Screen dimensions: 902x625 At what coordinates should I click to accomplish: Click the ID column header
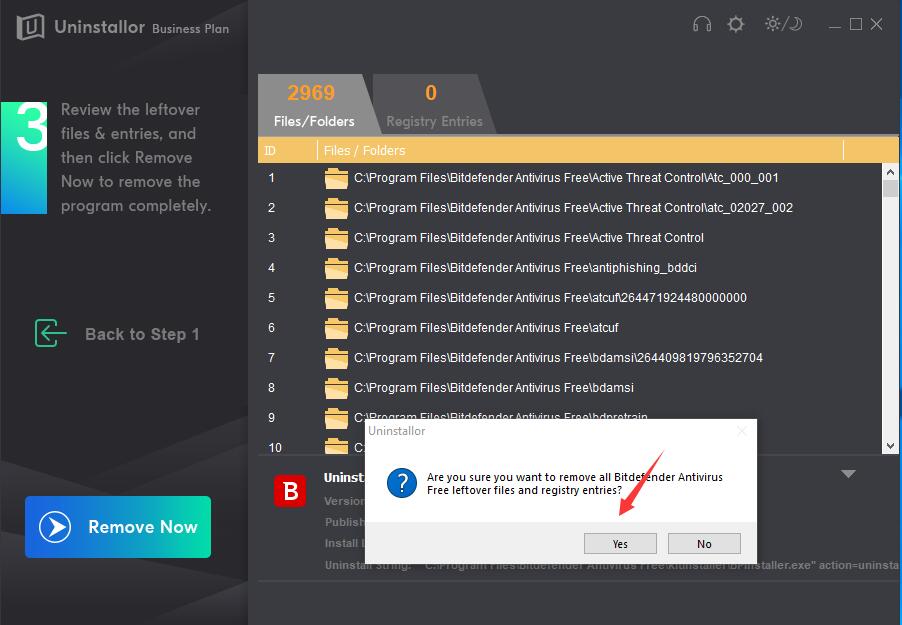pos(288,151)
